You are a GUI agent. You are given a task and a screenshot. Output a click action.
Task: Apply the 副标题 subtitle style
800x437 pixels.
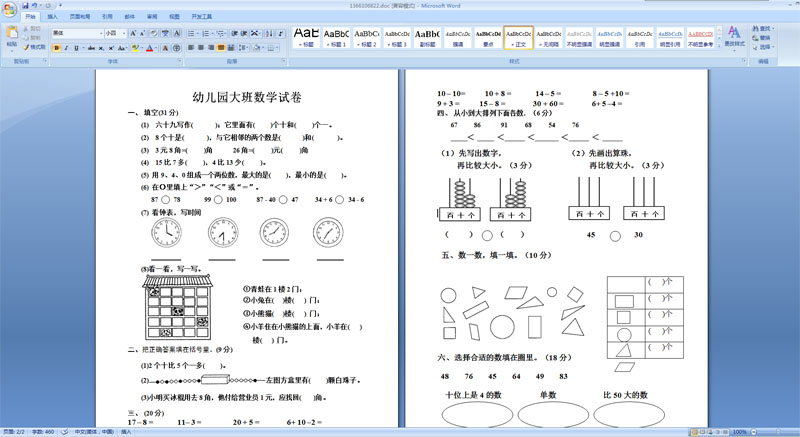(427, 37)
